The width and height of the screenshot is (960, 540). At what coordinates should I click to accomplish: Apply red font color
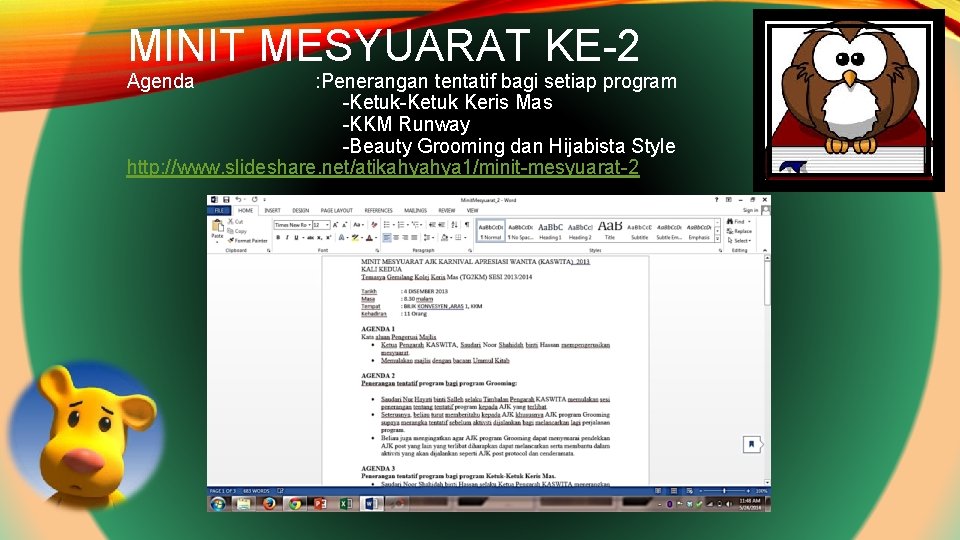tap(369, 238)
